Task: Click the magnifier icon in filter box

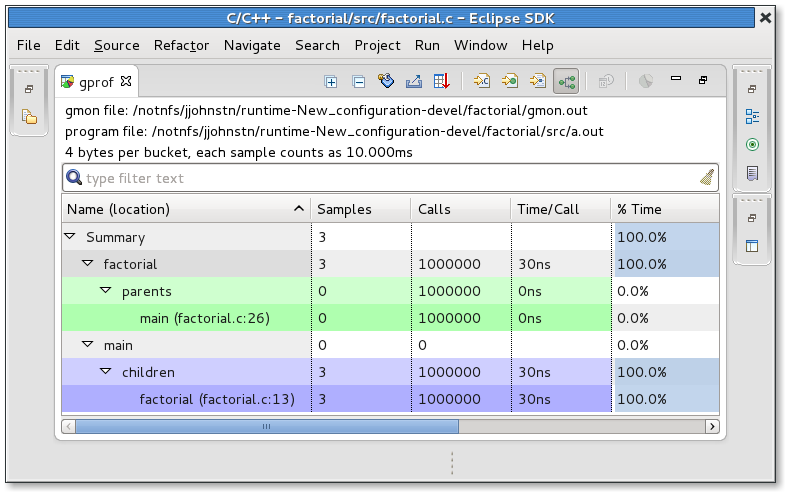Action: [74, 177]
